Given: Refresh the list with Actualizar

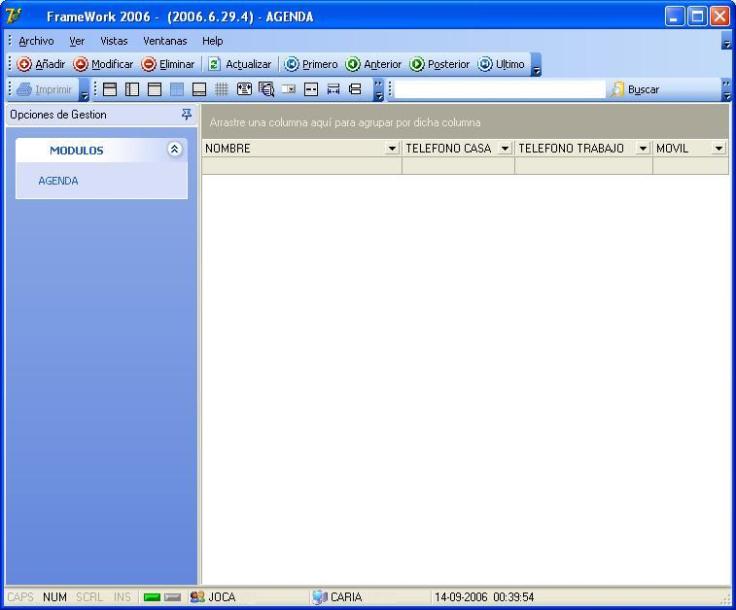Looking at the screenshot, I should click(240, 64).
